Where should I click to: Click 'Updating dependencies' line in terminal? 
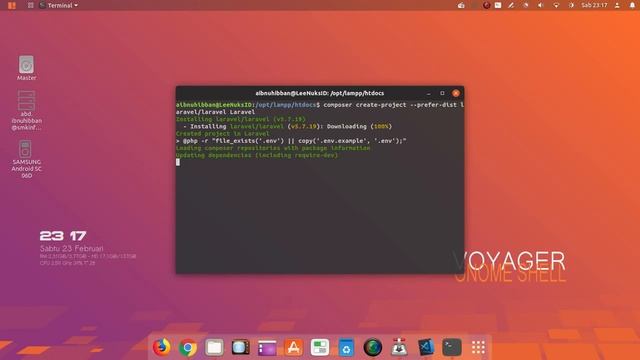point(257,155)
